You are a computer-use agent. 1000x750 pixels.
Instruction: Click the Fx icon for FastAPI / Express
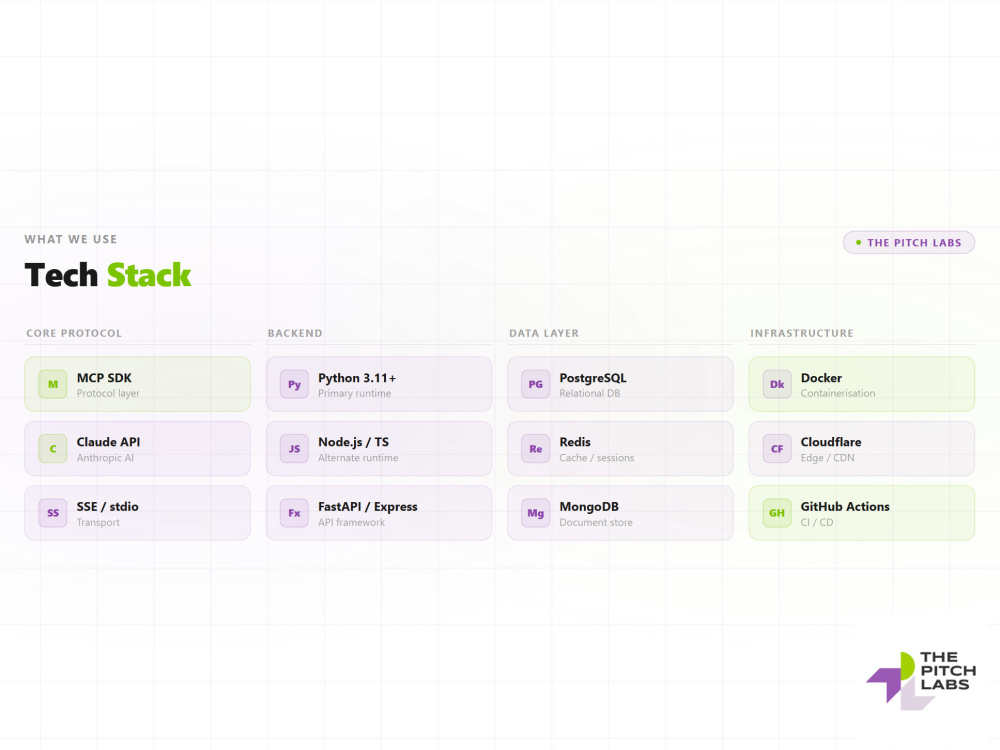[x=294, y=513]
